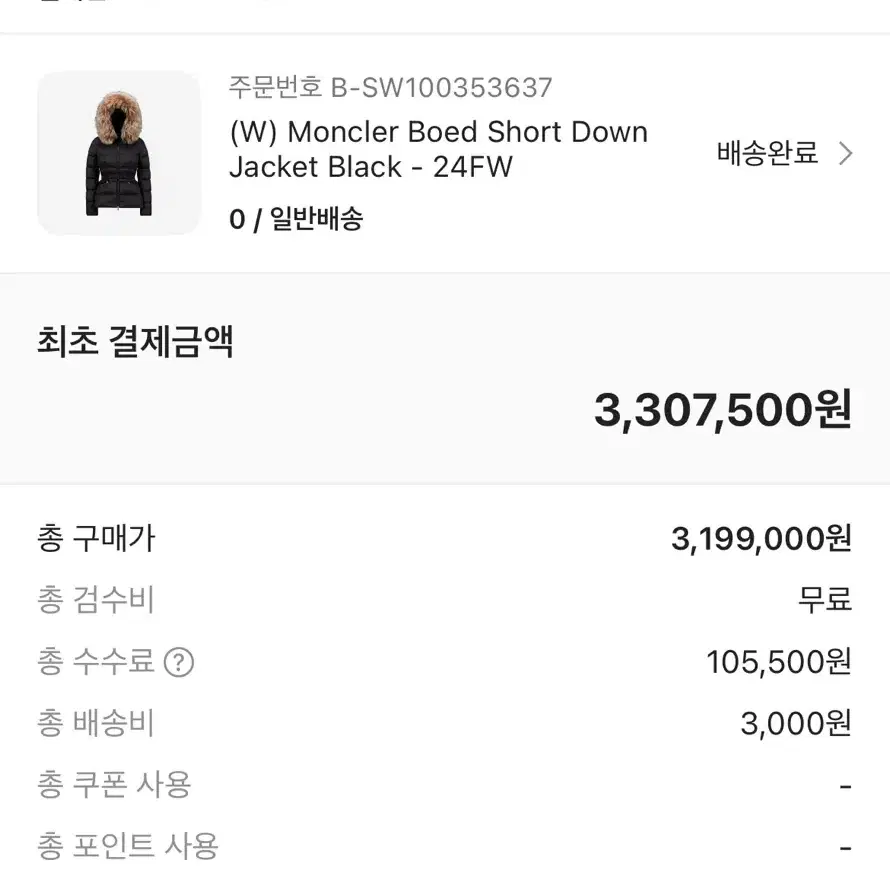Select the 총 쿠폰 사용 row label
The height and width of the screenshot is (890, 890).
point(114,785)
